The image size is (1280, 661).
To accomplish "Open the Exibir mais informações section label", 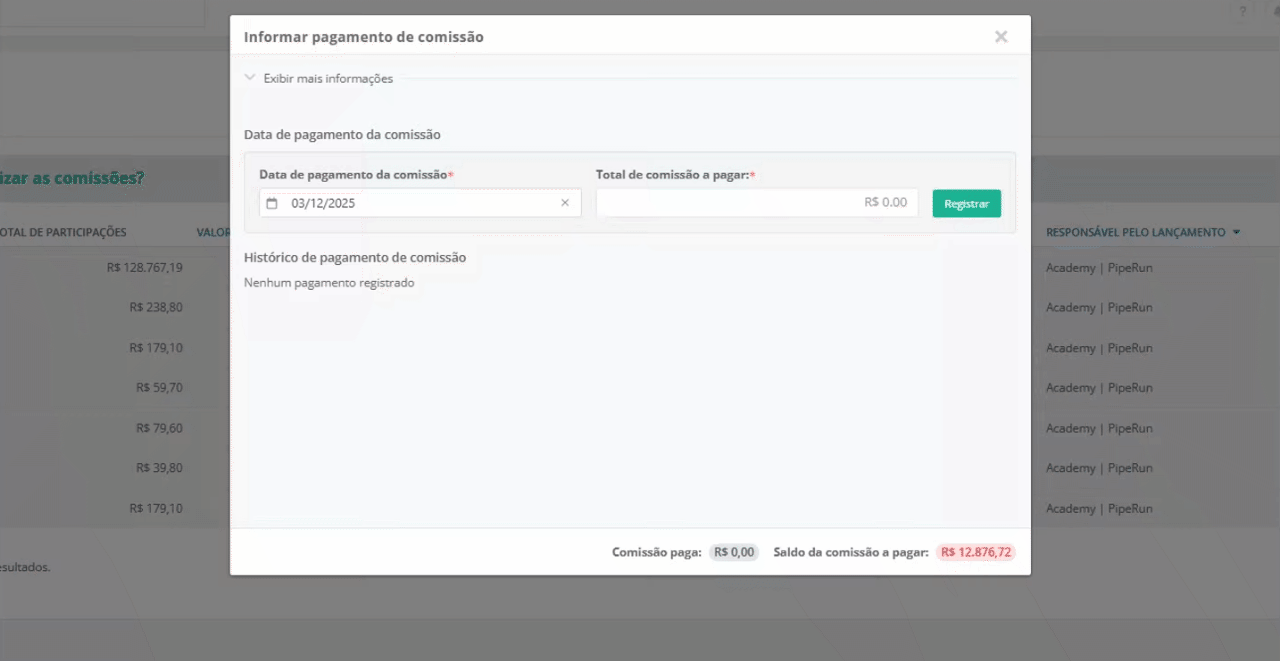I will point(328,79).
